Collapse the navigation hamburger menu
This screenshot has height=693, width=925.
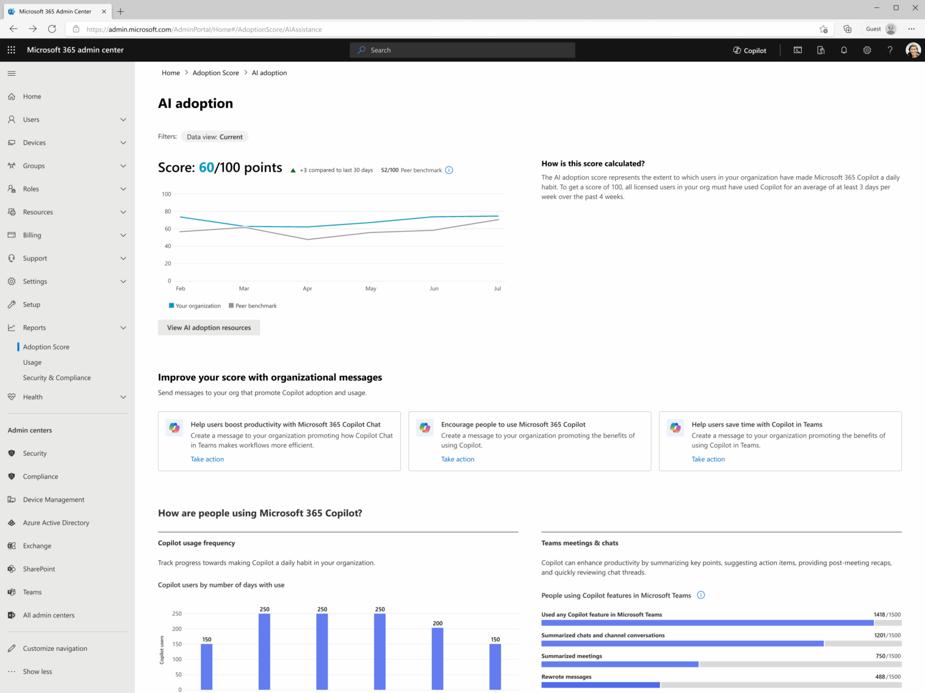11,73
